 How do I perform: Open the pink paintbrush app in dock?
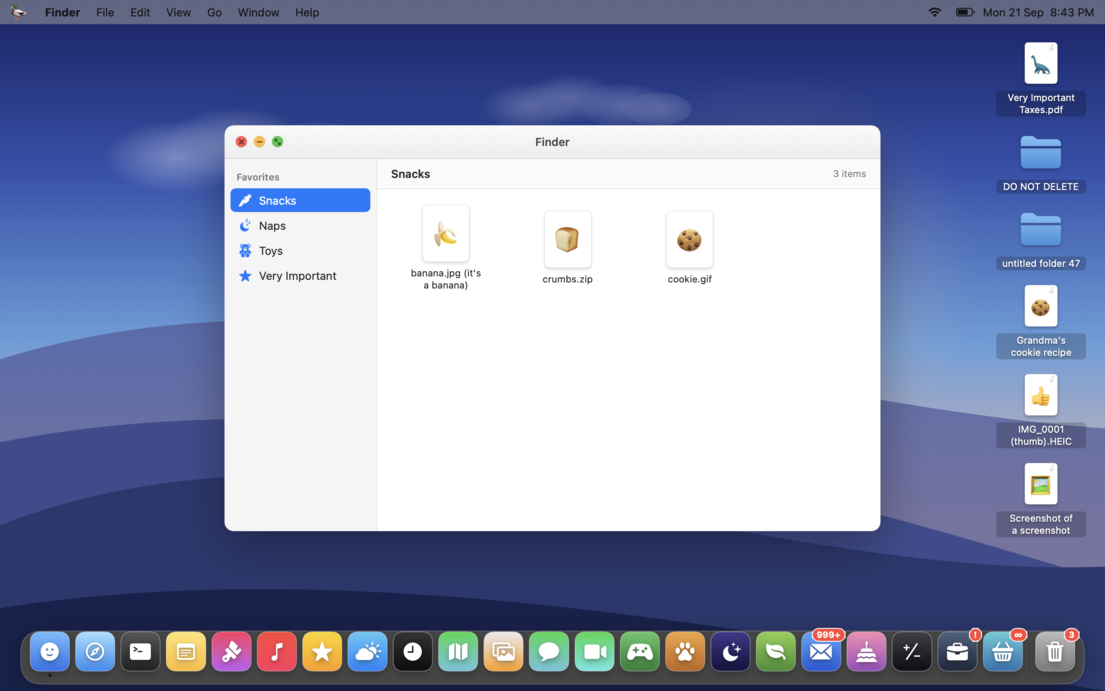point(231,652)
